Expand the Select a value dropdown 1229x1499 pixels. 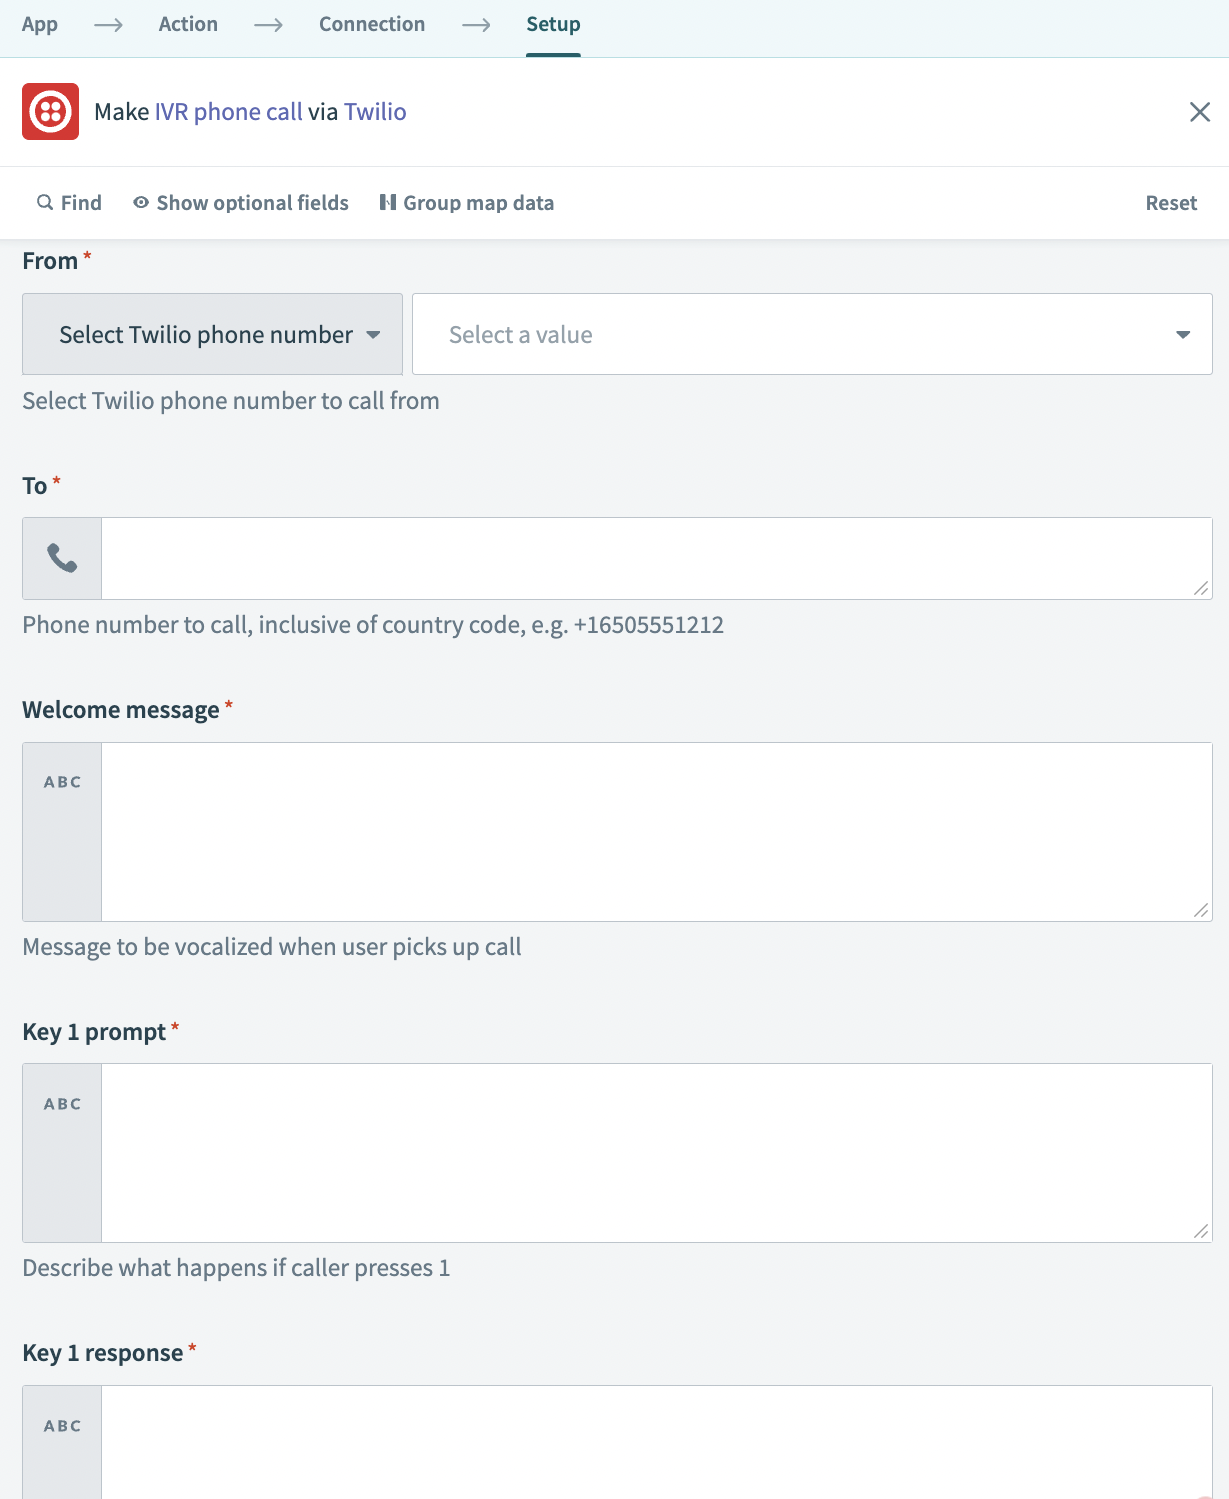(x=812, y=334)
